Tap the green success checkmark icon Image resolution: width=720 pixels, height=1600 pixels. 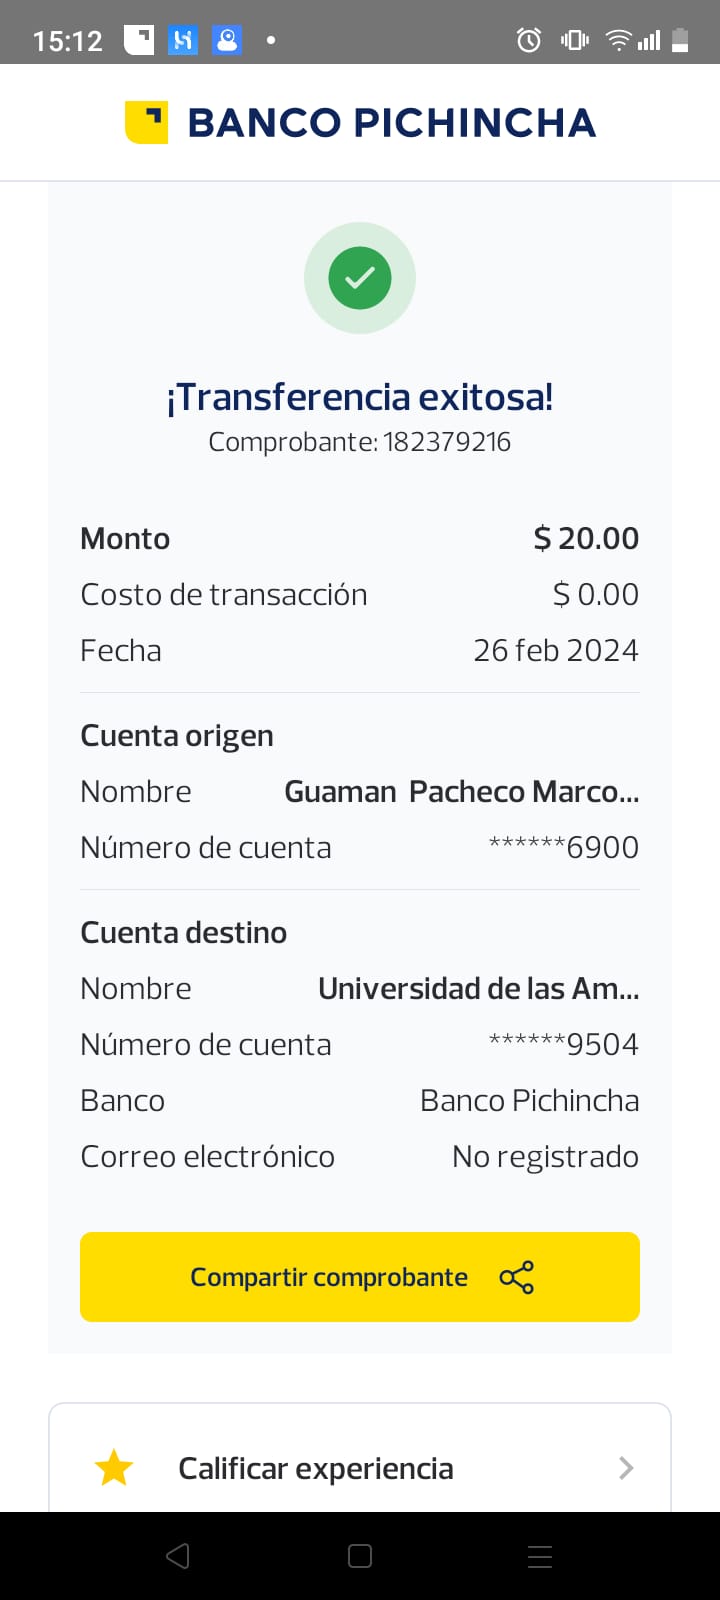[360, 278]
